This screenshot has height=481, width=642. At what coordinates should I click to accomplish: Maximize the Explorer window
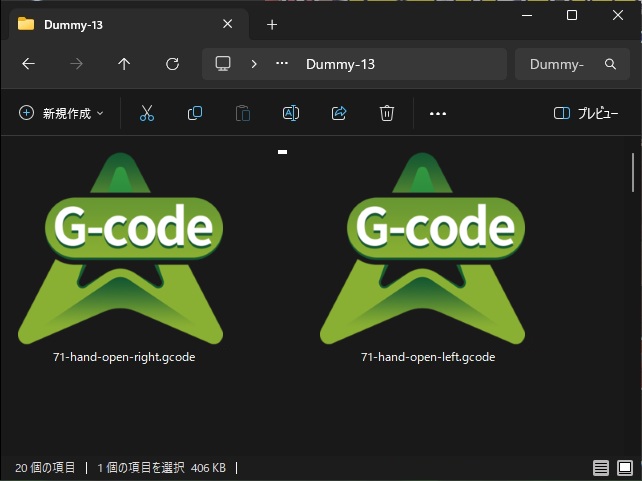(x=572, y=15)
